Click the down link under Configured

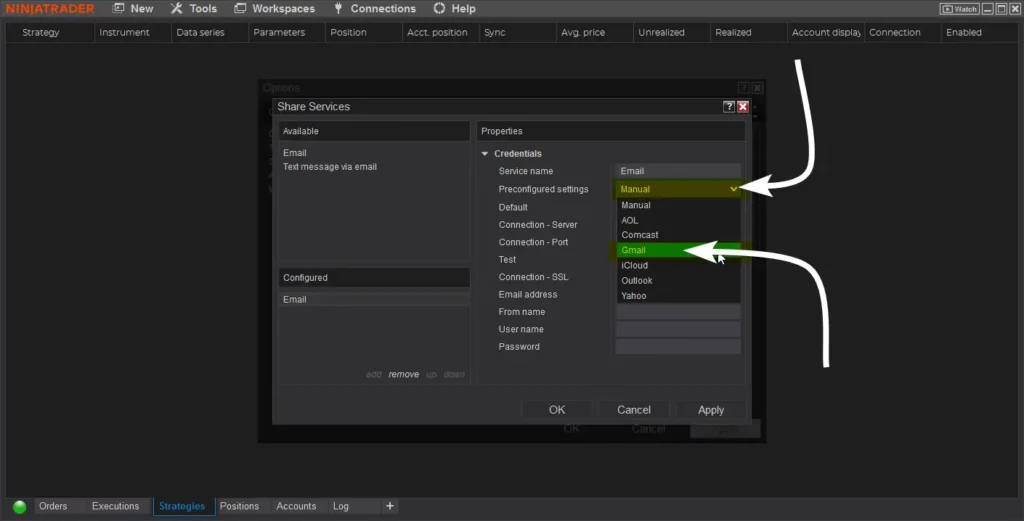pos(454,374)
